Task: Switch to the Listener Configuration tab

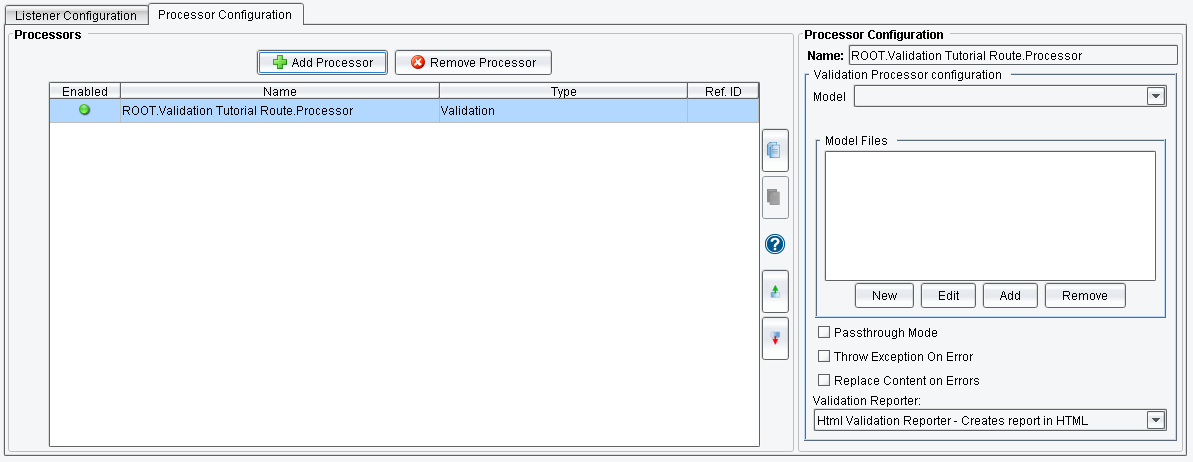Action: click(x=75, y=16)
